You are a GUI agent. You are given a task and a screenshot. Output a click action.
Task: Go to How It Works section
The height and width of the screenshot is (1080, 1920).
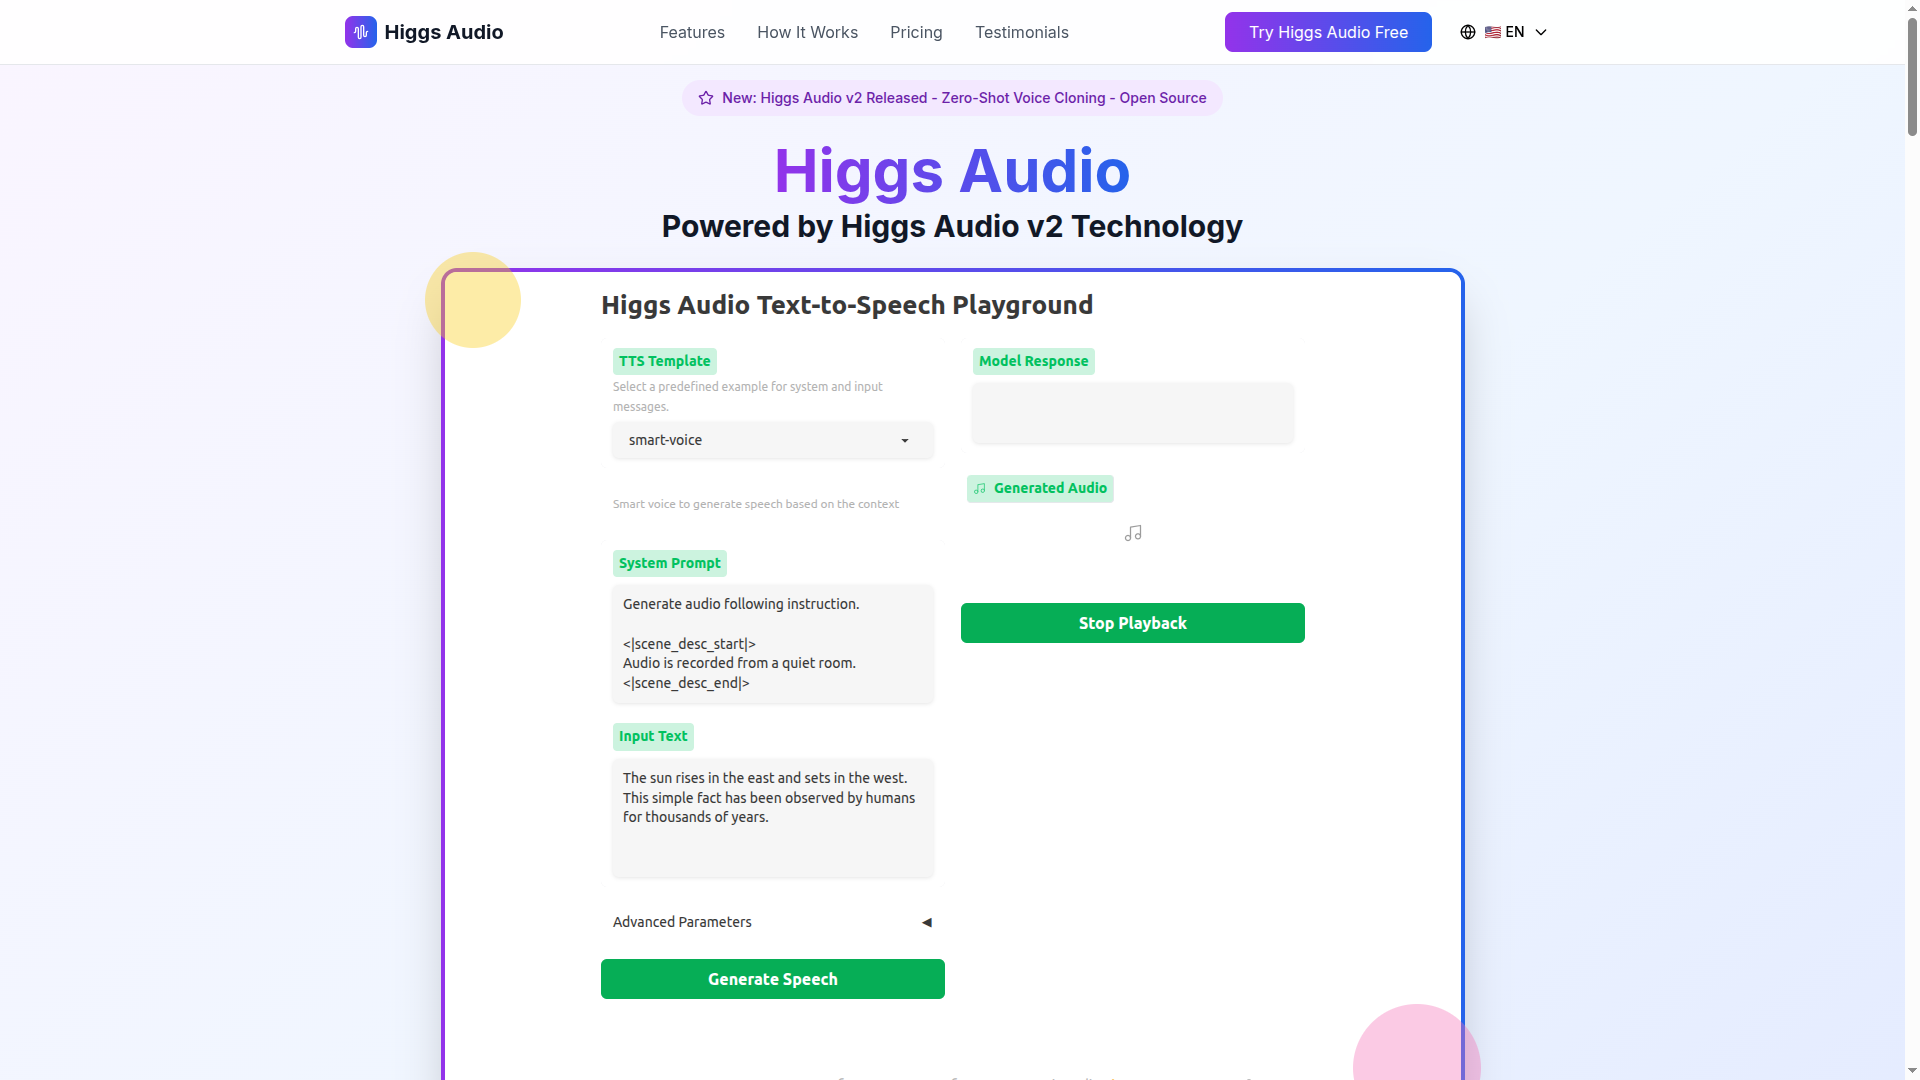pyautogui.click(x=807, y=32)
